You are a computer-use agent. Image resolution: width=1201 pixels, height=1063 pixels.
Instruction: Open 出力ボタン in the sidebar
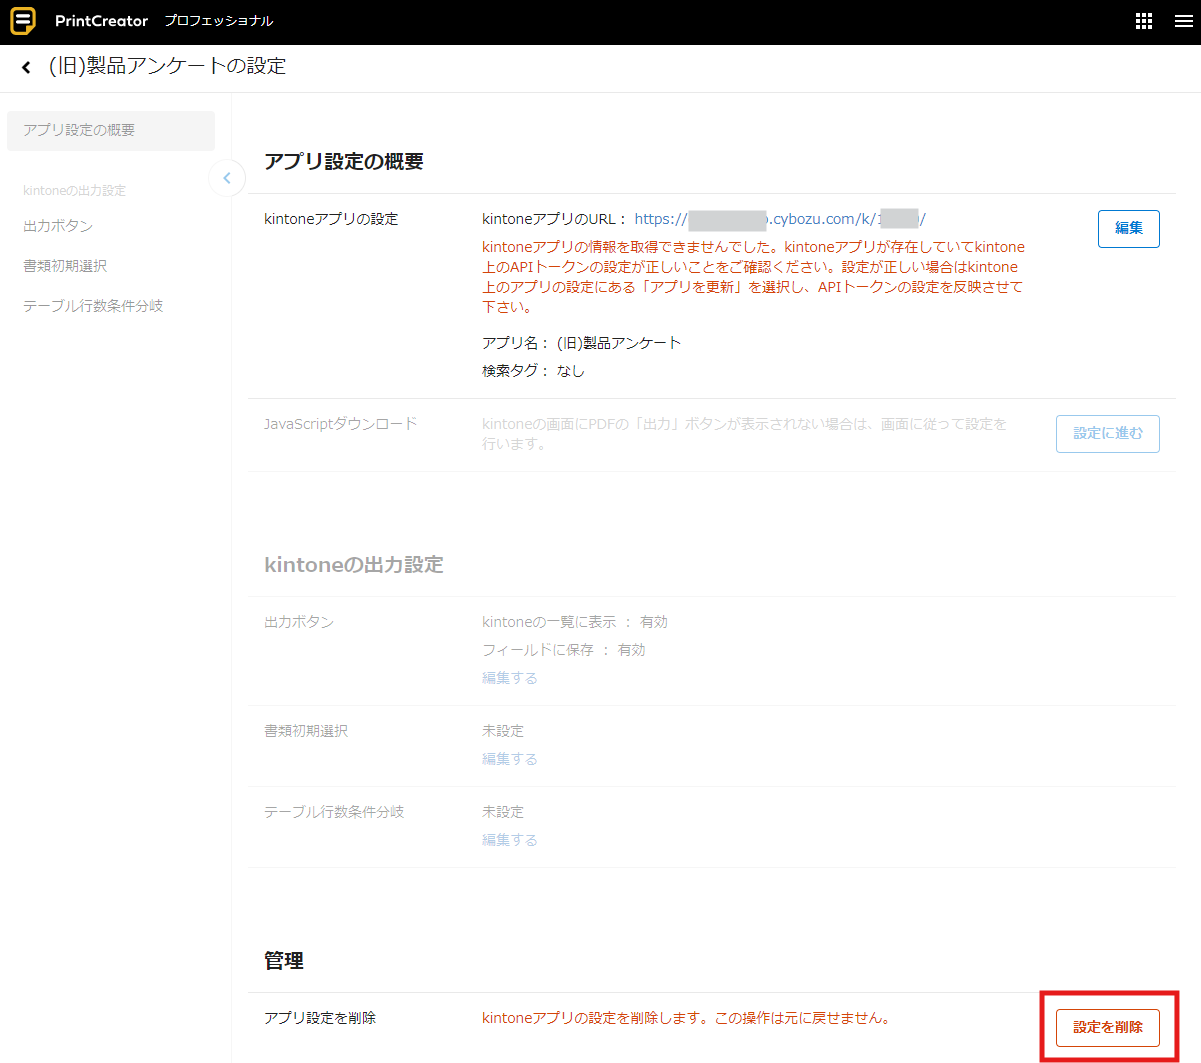[x=58, y=226]
